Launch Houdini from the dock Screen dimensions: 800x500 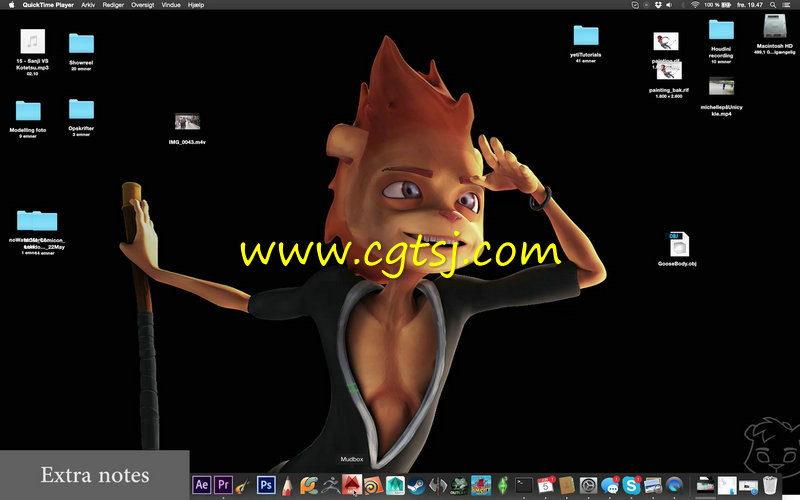pyautogui.click(x=373, y=485)
